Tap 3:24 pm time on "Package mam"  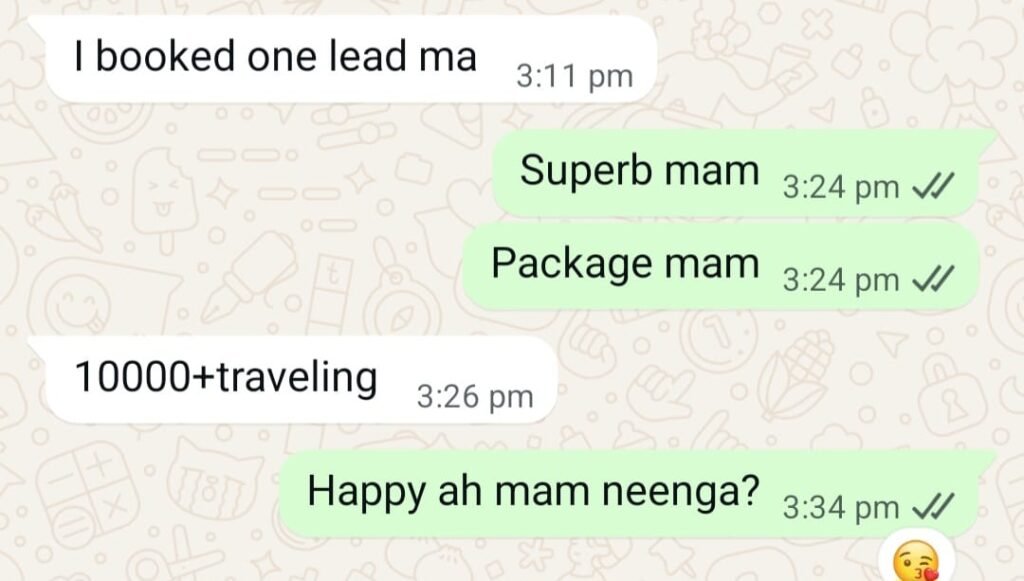pyautogui.click(x=840, y=281)
